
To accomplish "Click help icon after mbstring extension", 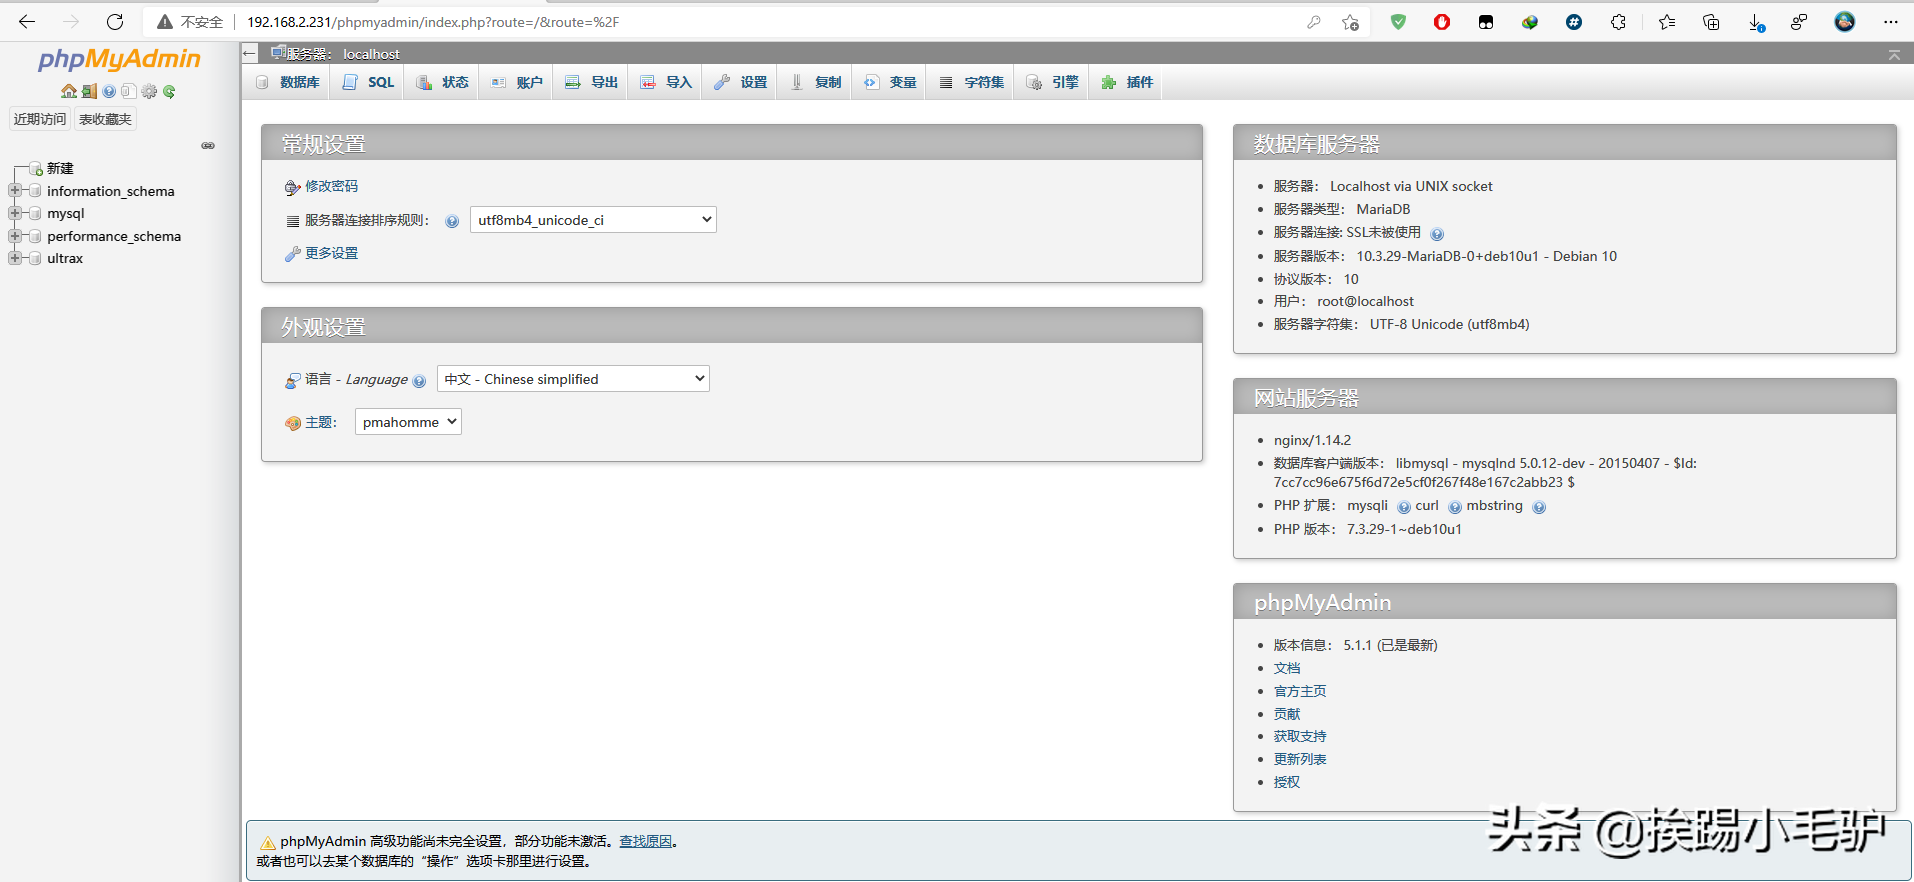I will pos(1539,507).
